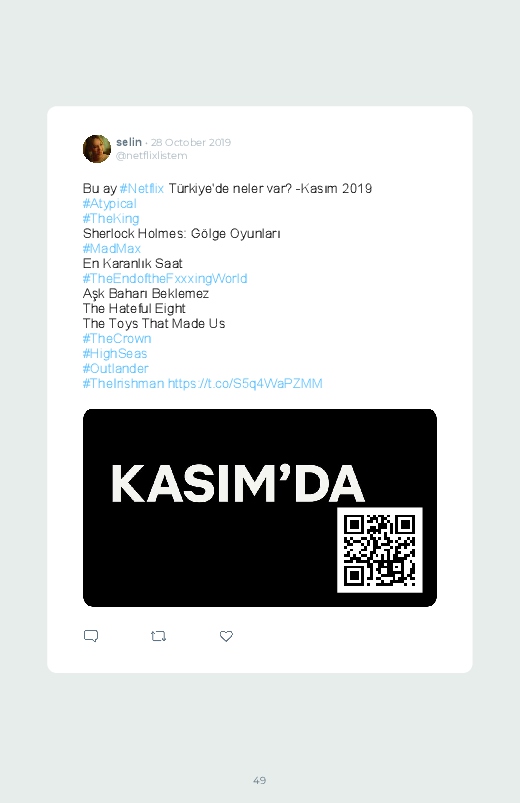The width and height of the screenshot is (520, 803).
Task: Click the #TheIrishman hashtag
Action: 123,383
